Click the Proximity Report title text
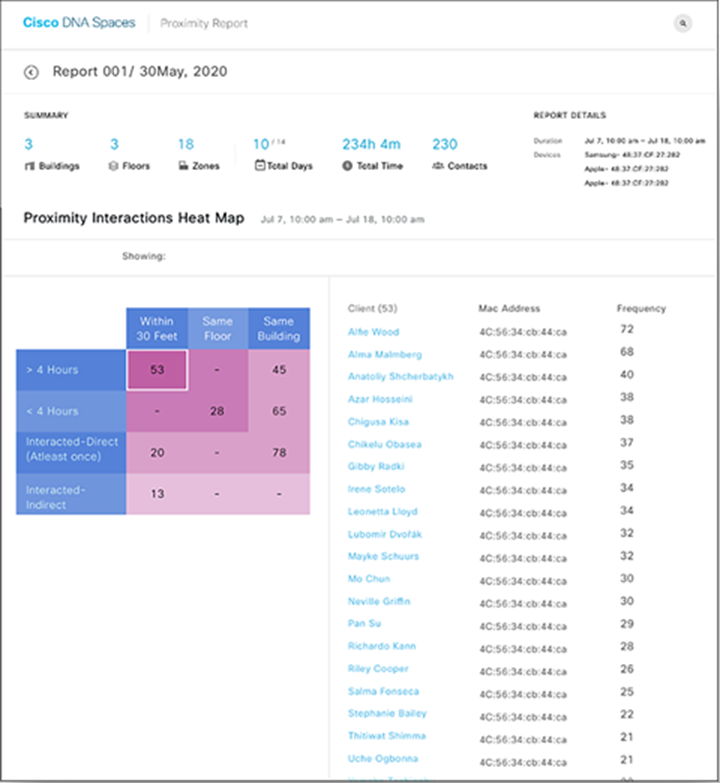720x783 pixels. [x=204, y=23]
